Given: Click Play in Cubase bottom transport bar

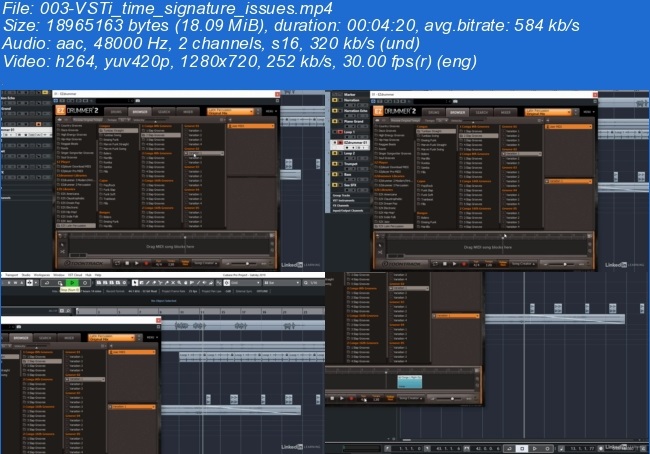Looking at the screenshot, I should click(535, 449).
